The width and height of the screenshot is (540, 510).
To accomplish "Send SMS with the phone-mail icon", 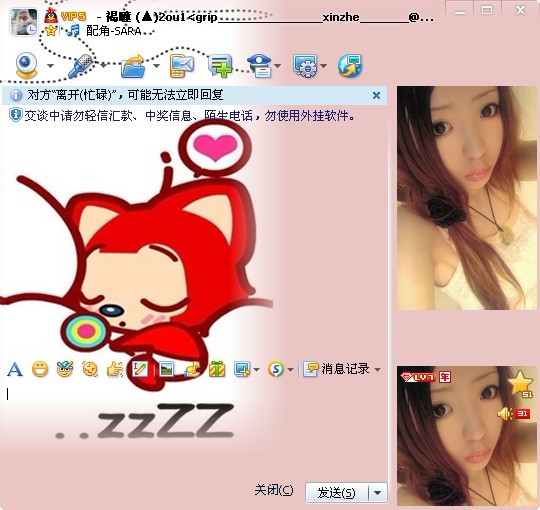I will tap(182, 65).
